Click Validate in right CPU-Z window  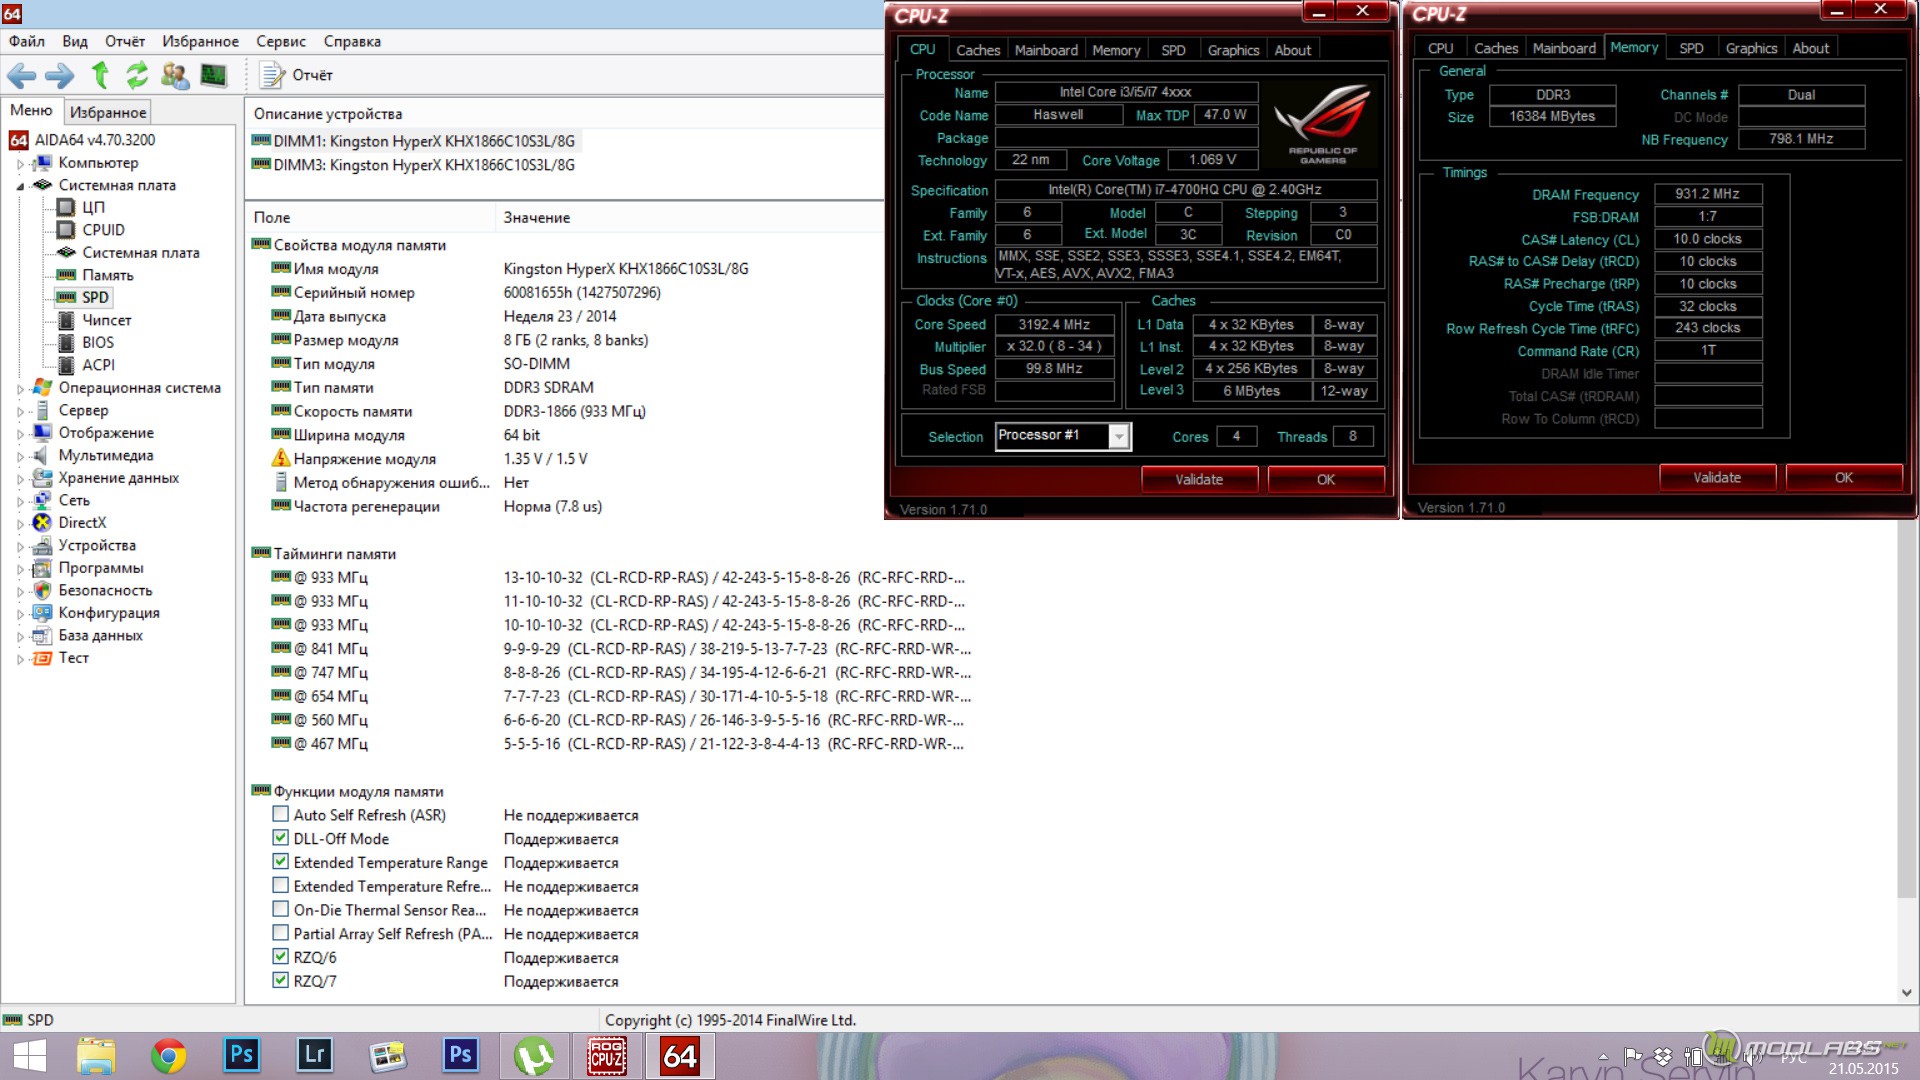coord(1717,477)
